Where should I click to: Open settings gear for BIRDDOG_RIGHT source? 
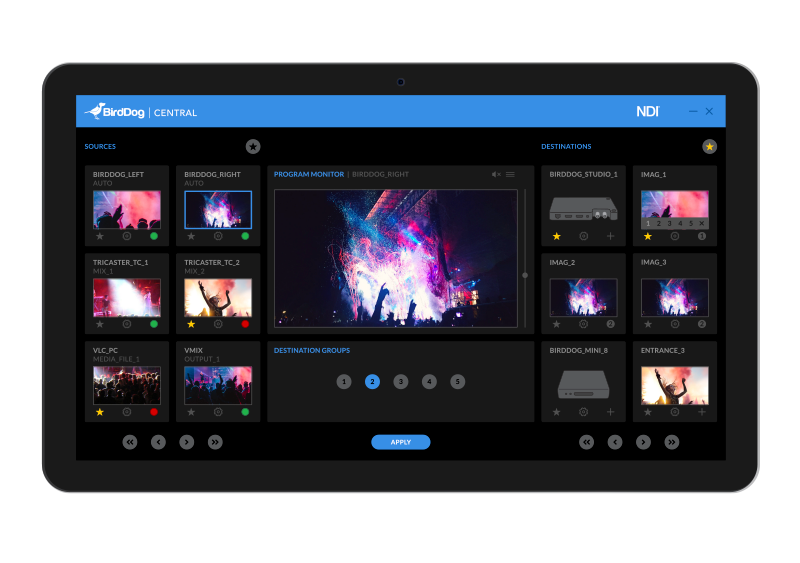[x=218, y=236]
